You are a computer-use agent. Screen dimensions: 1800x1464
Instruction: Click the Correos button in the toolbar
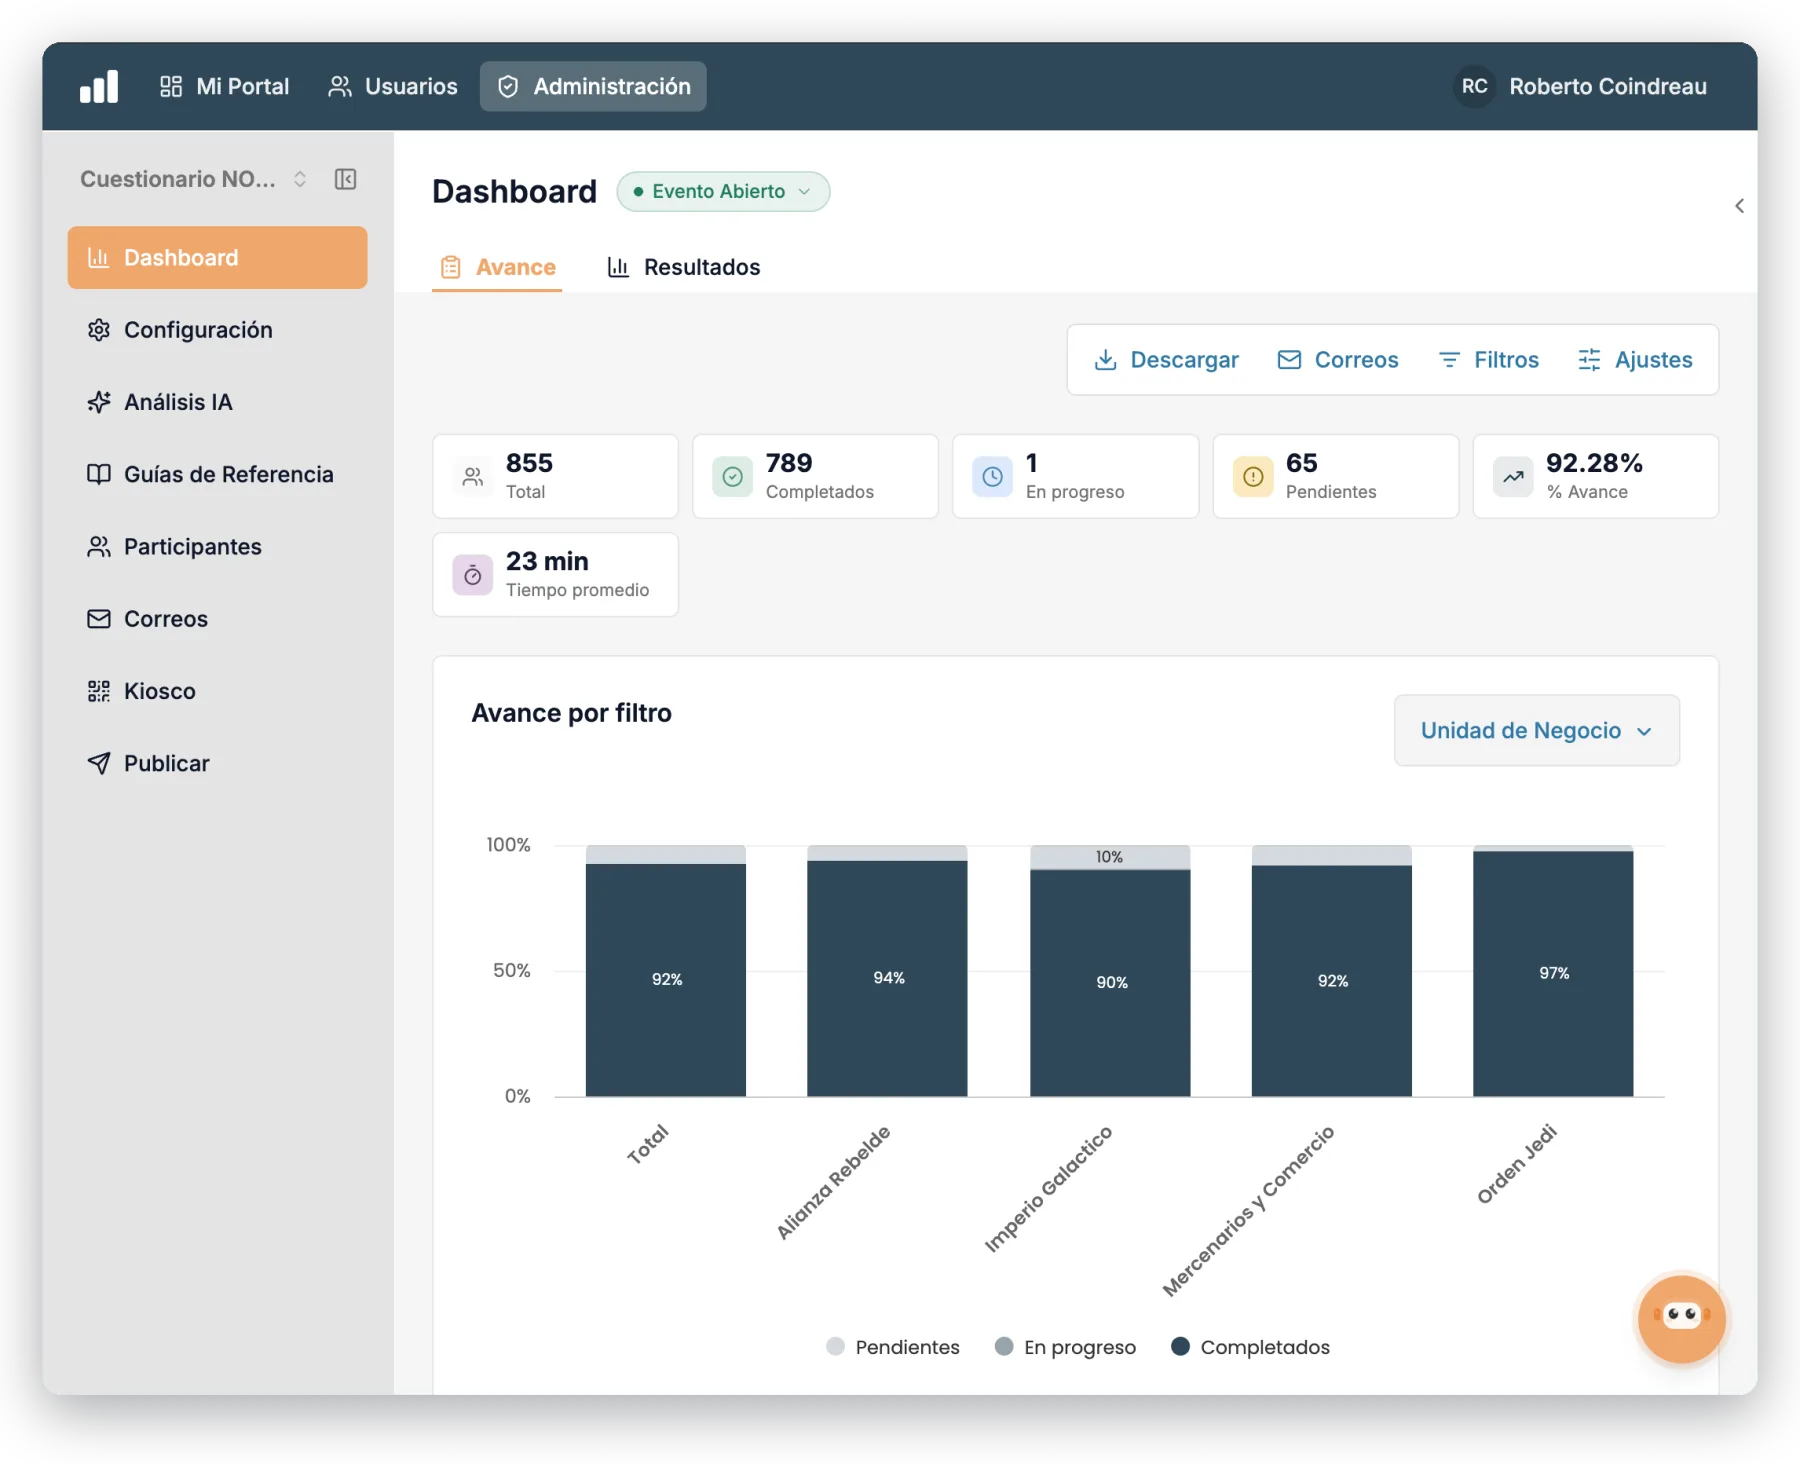point(1338,360)
